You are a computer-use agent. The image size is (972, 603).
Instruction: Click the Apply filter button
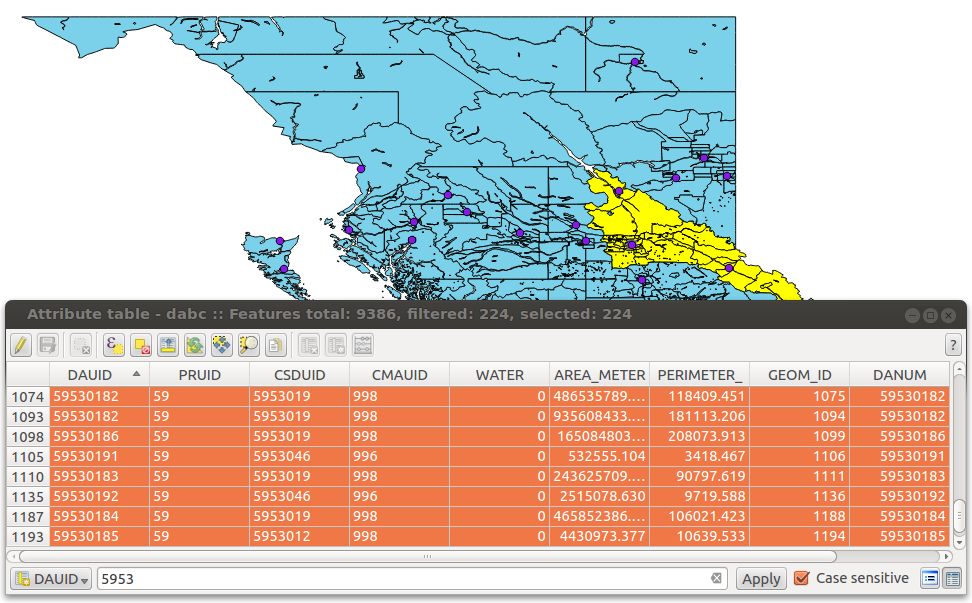pos(761,579)
